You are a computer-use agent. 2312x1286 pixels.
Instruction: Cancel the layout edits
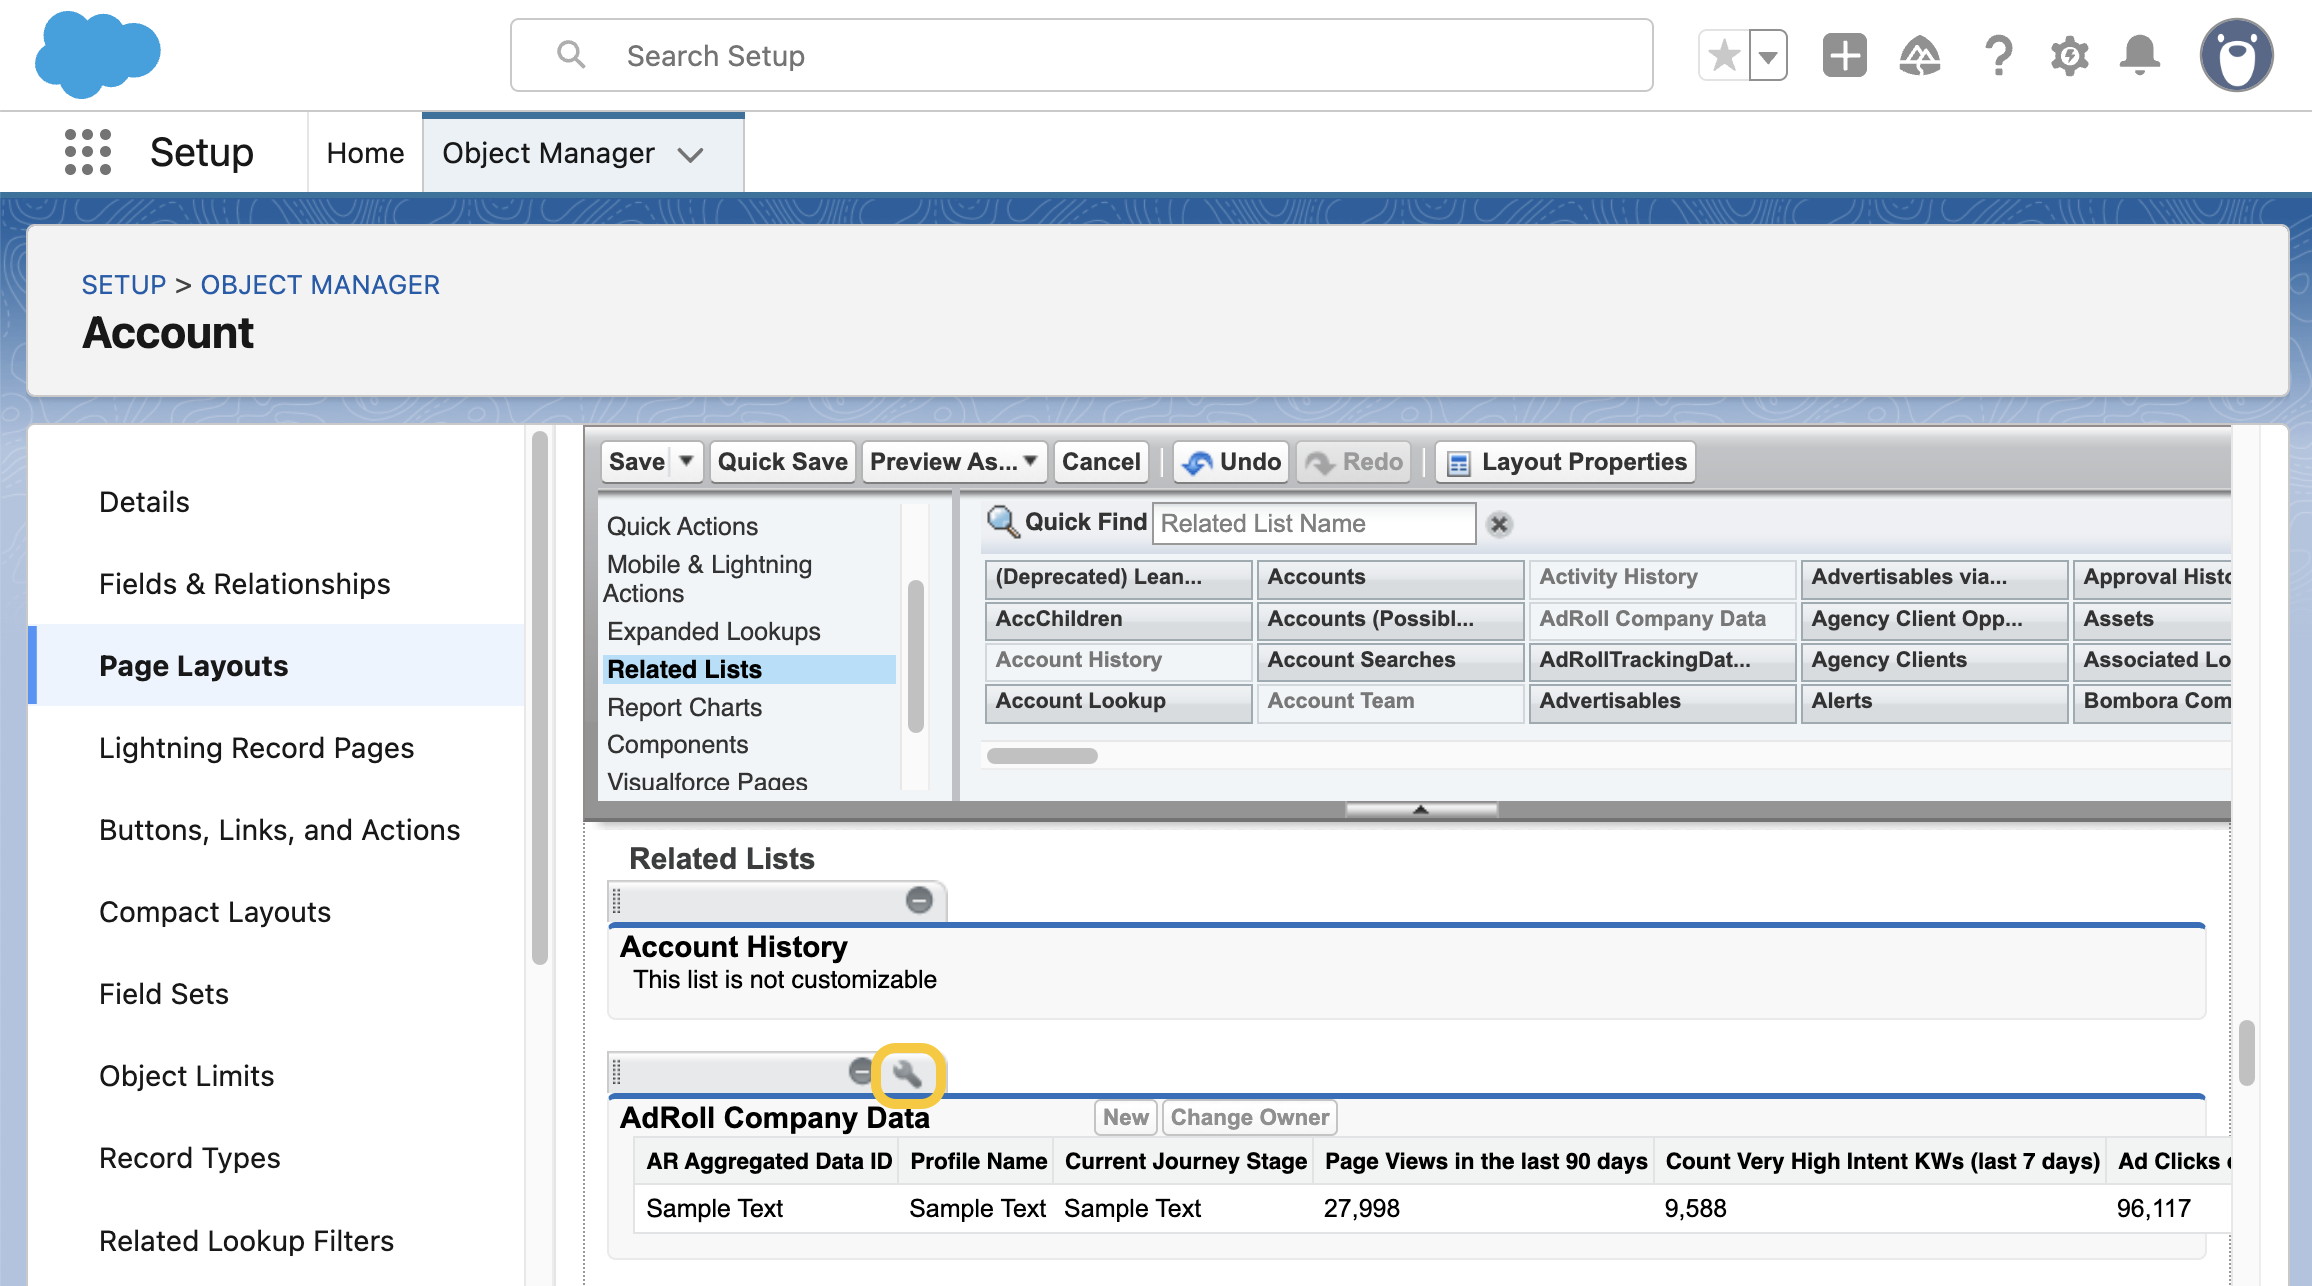[x=1101, y=462]
